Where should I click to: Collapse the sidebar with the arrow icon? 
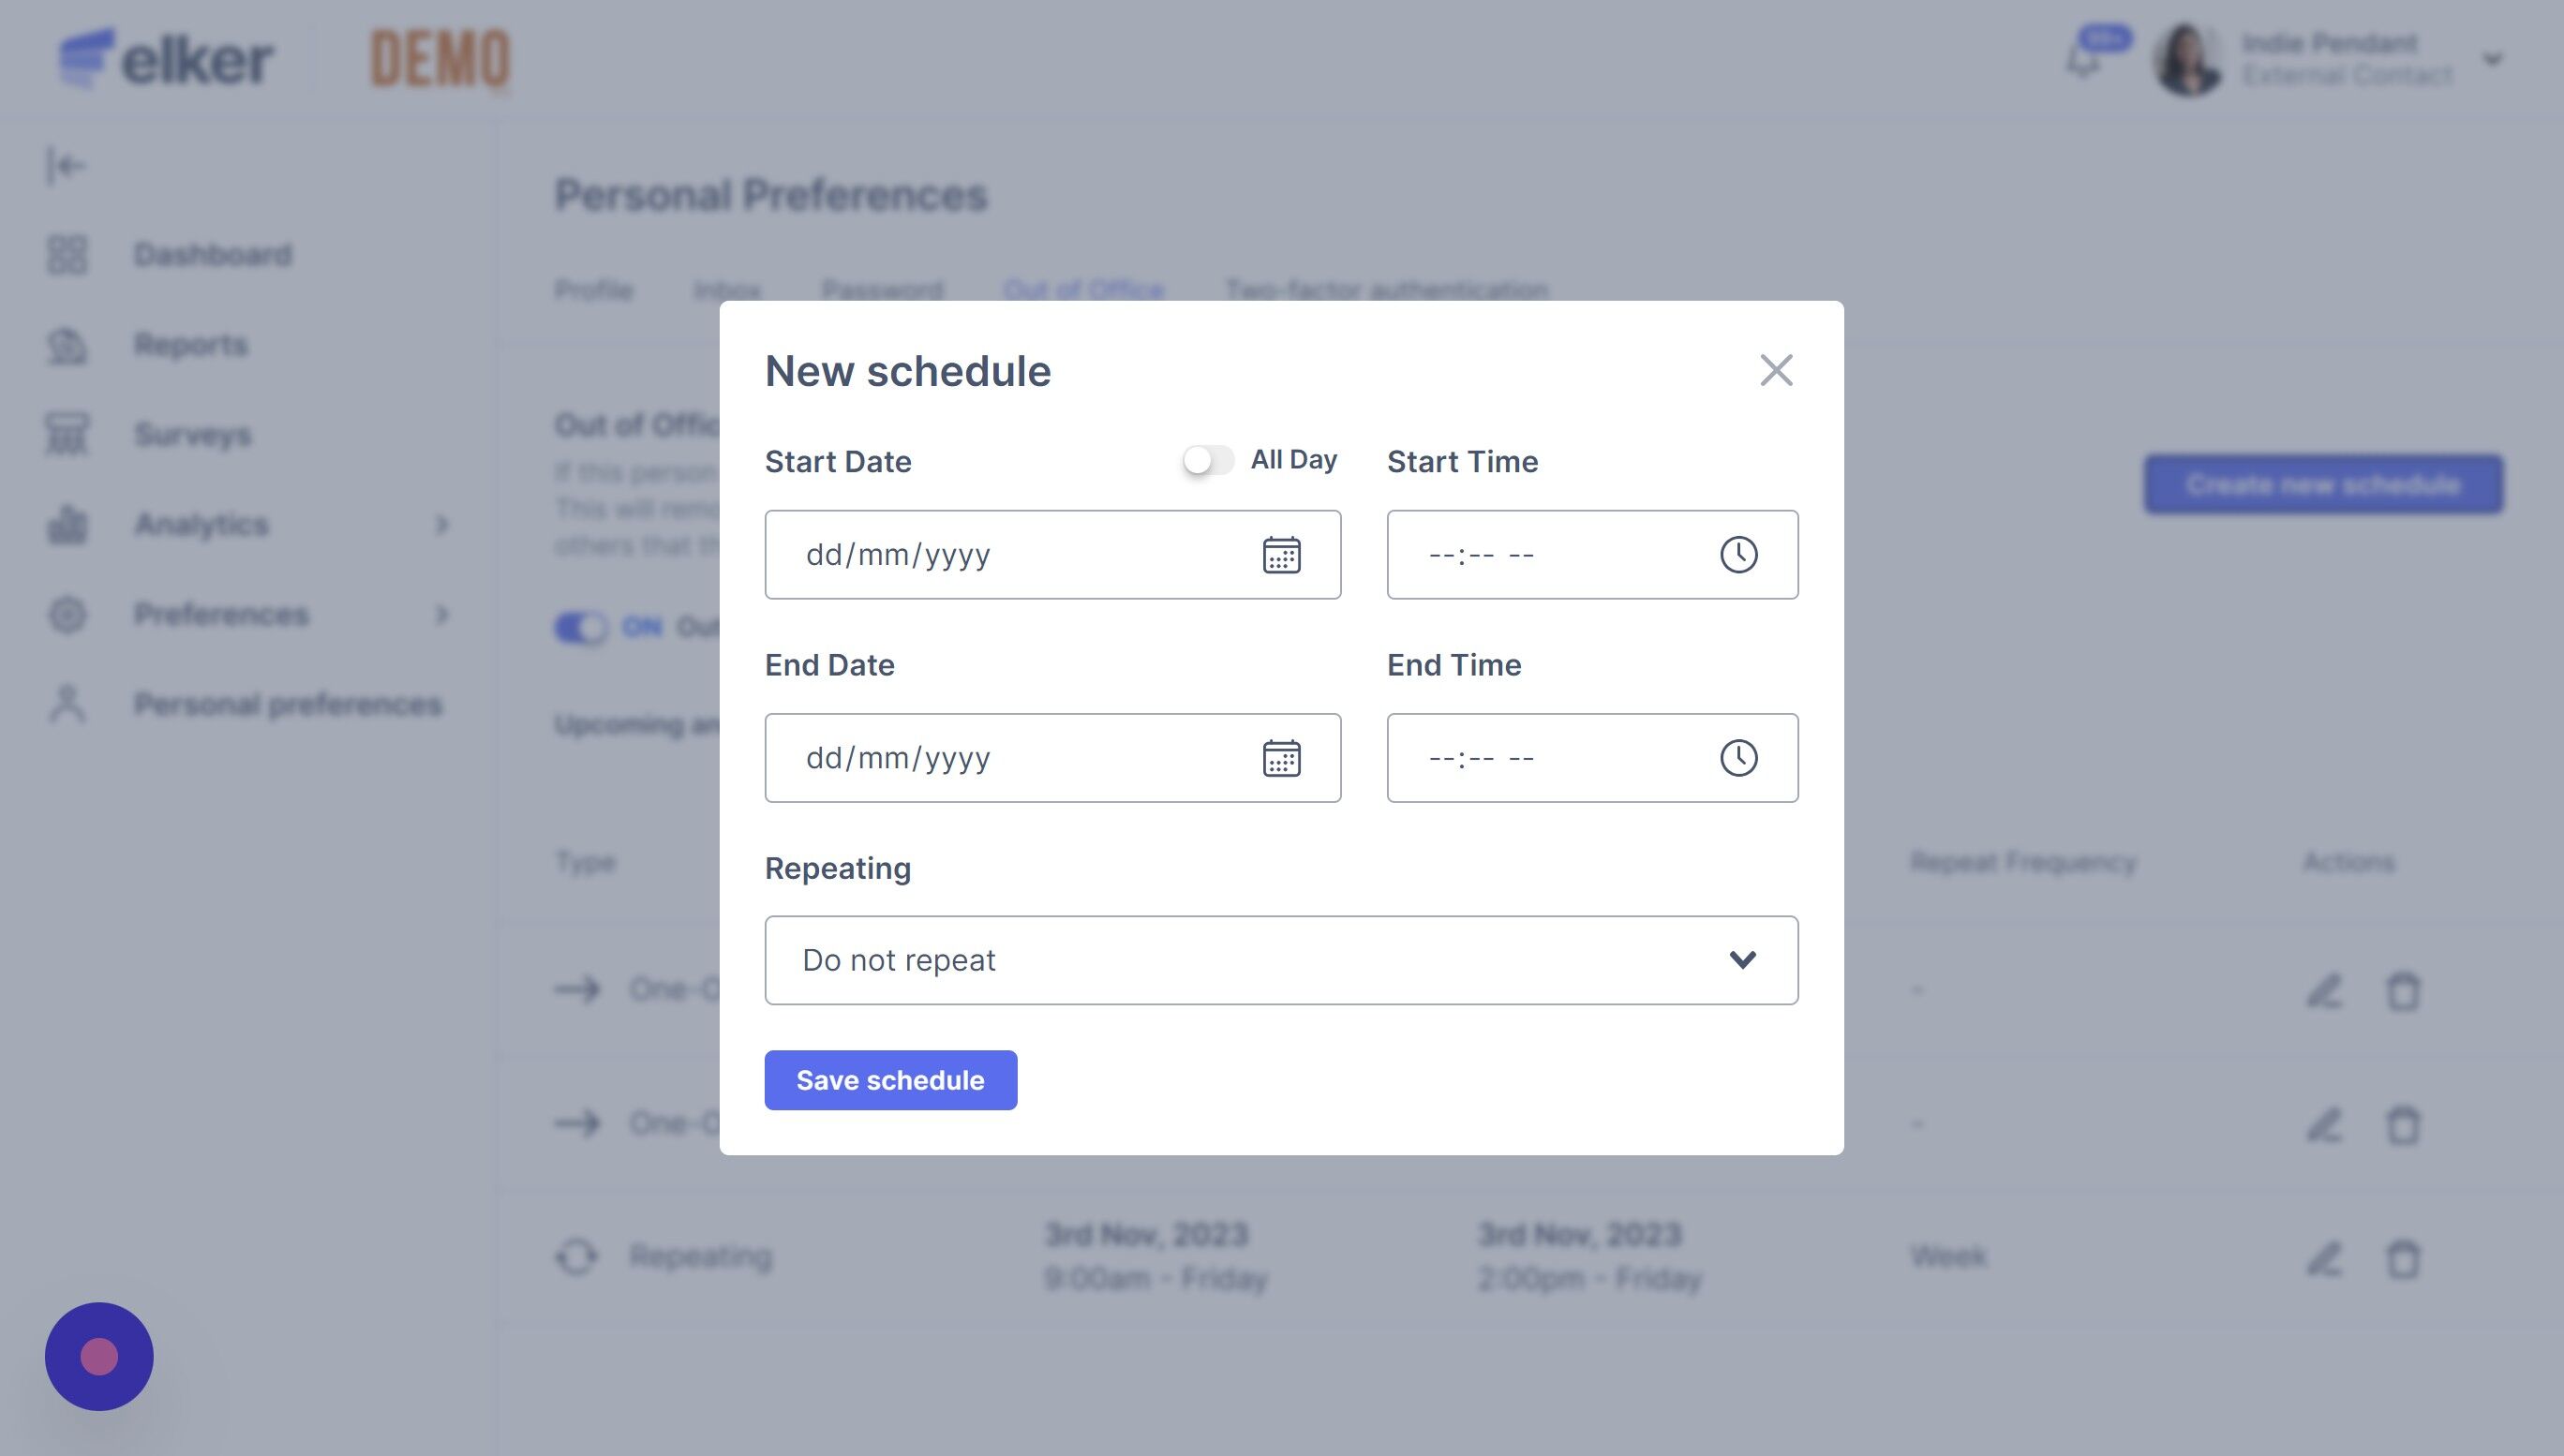66,166
